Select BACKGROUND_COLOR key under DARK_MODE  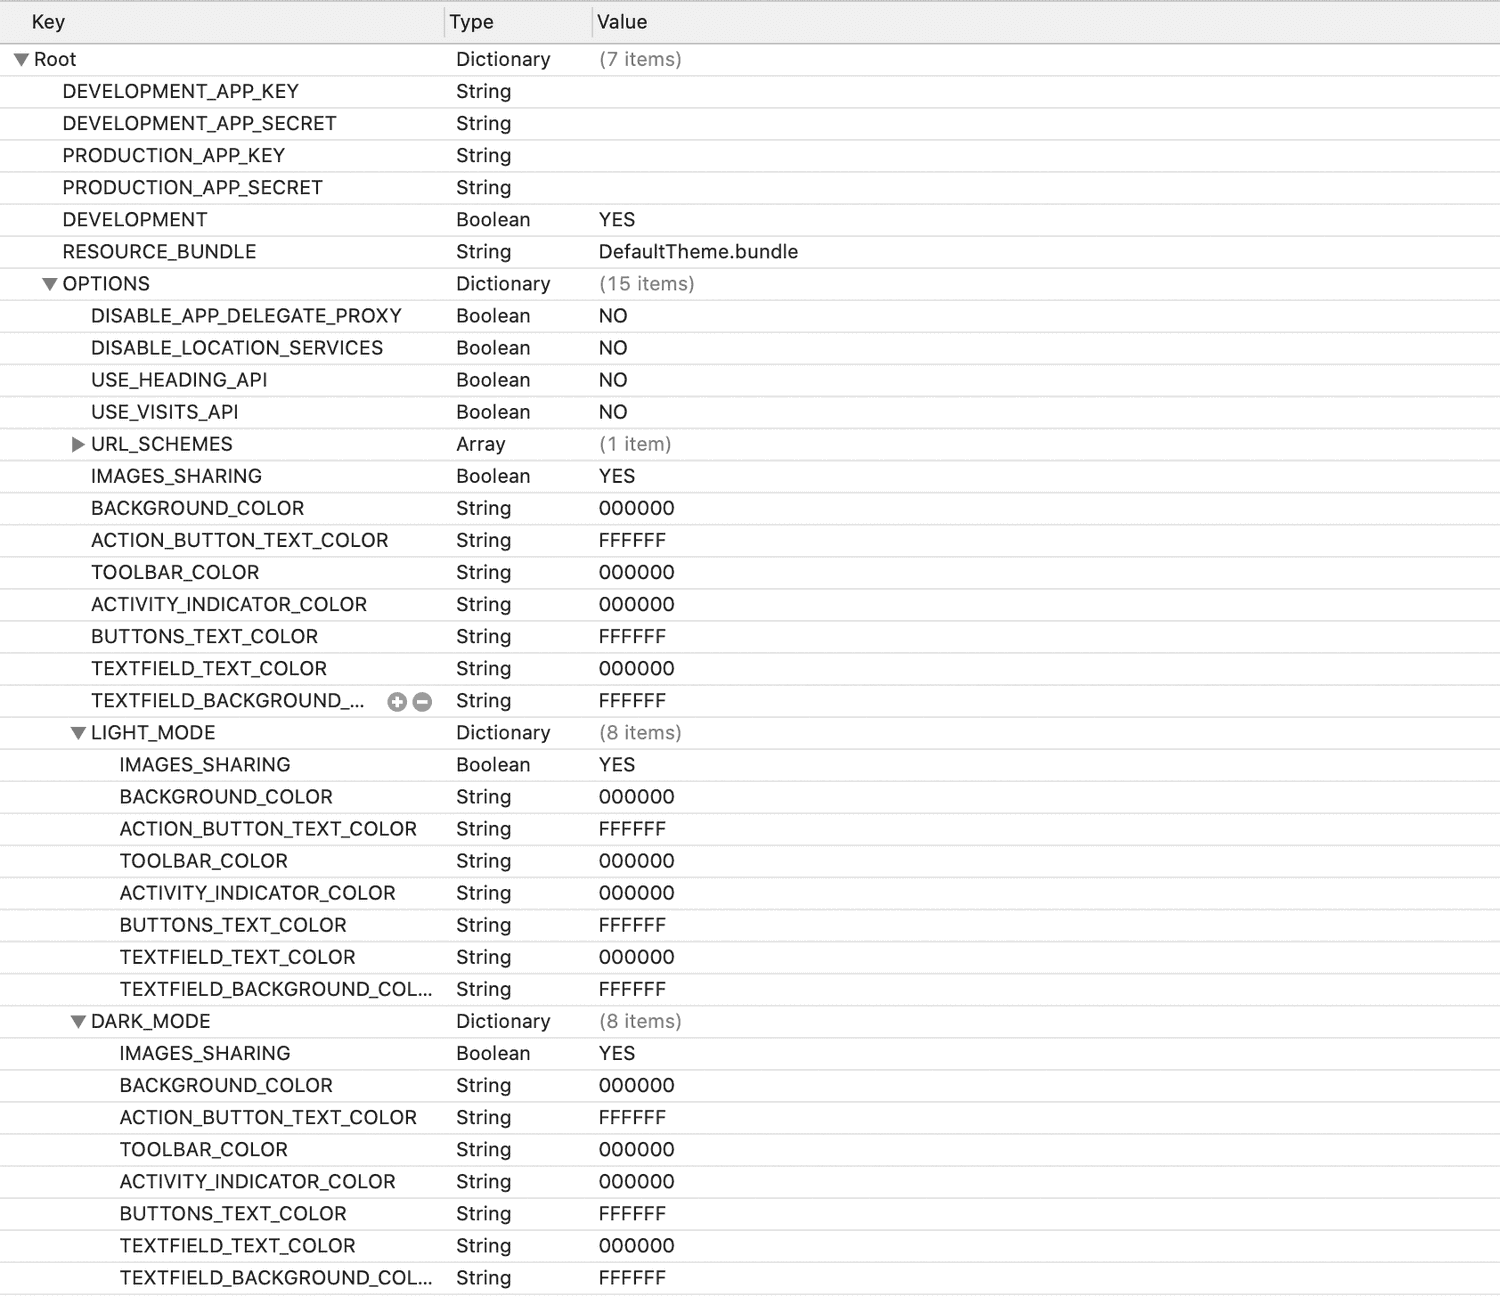point(226,1086)
